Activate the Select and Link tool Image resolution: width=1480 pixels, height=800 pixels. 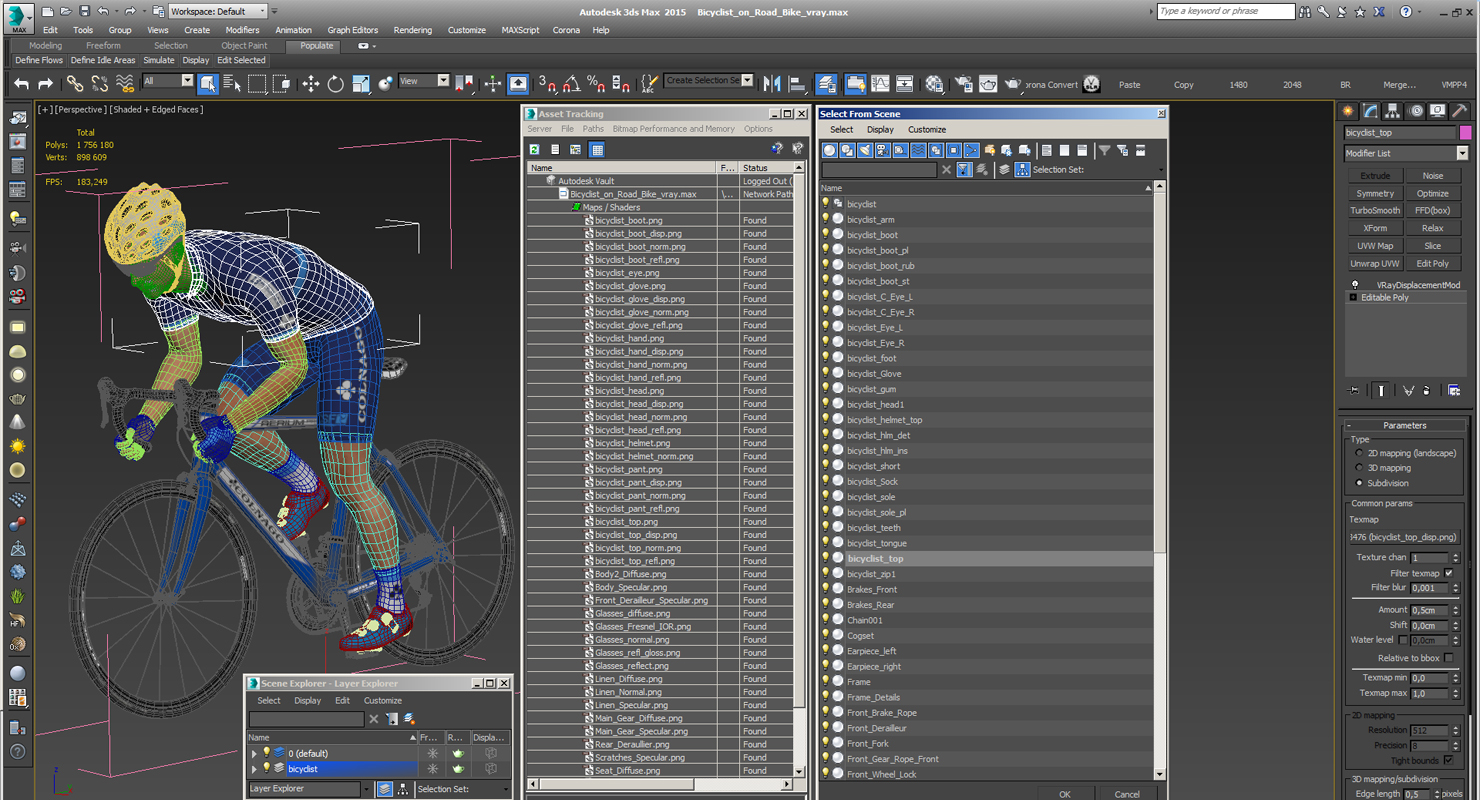75,84
